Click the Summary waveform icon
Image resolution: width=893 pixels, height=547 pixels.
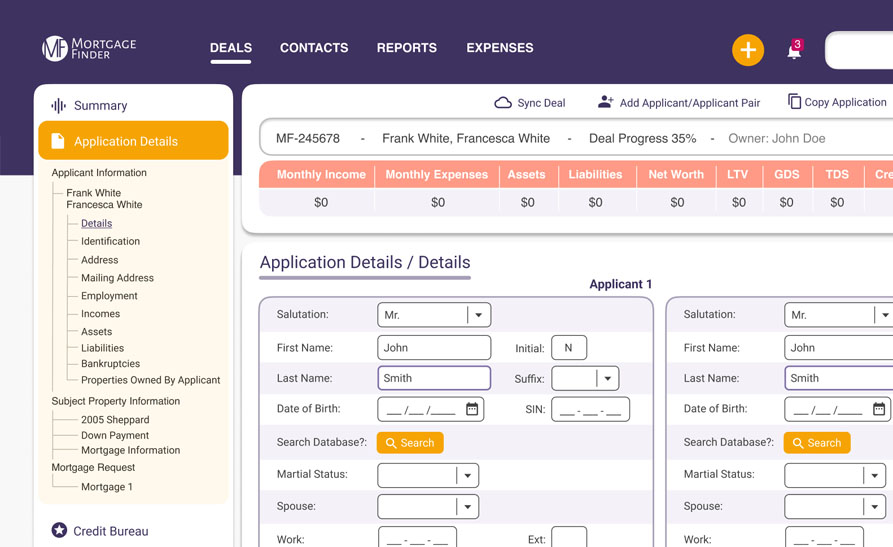[x=58, y=105]
